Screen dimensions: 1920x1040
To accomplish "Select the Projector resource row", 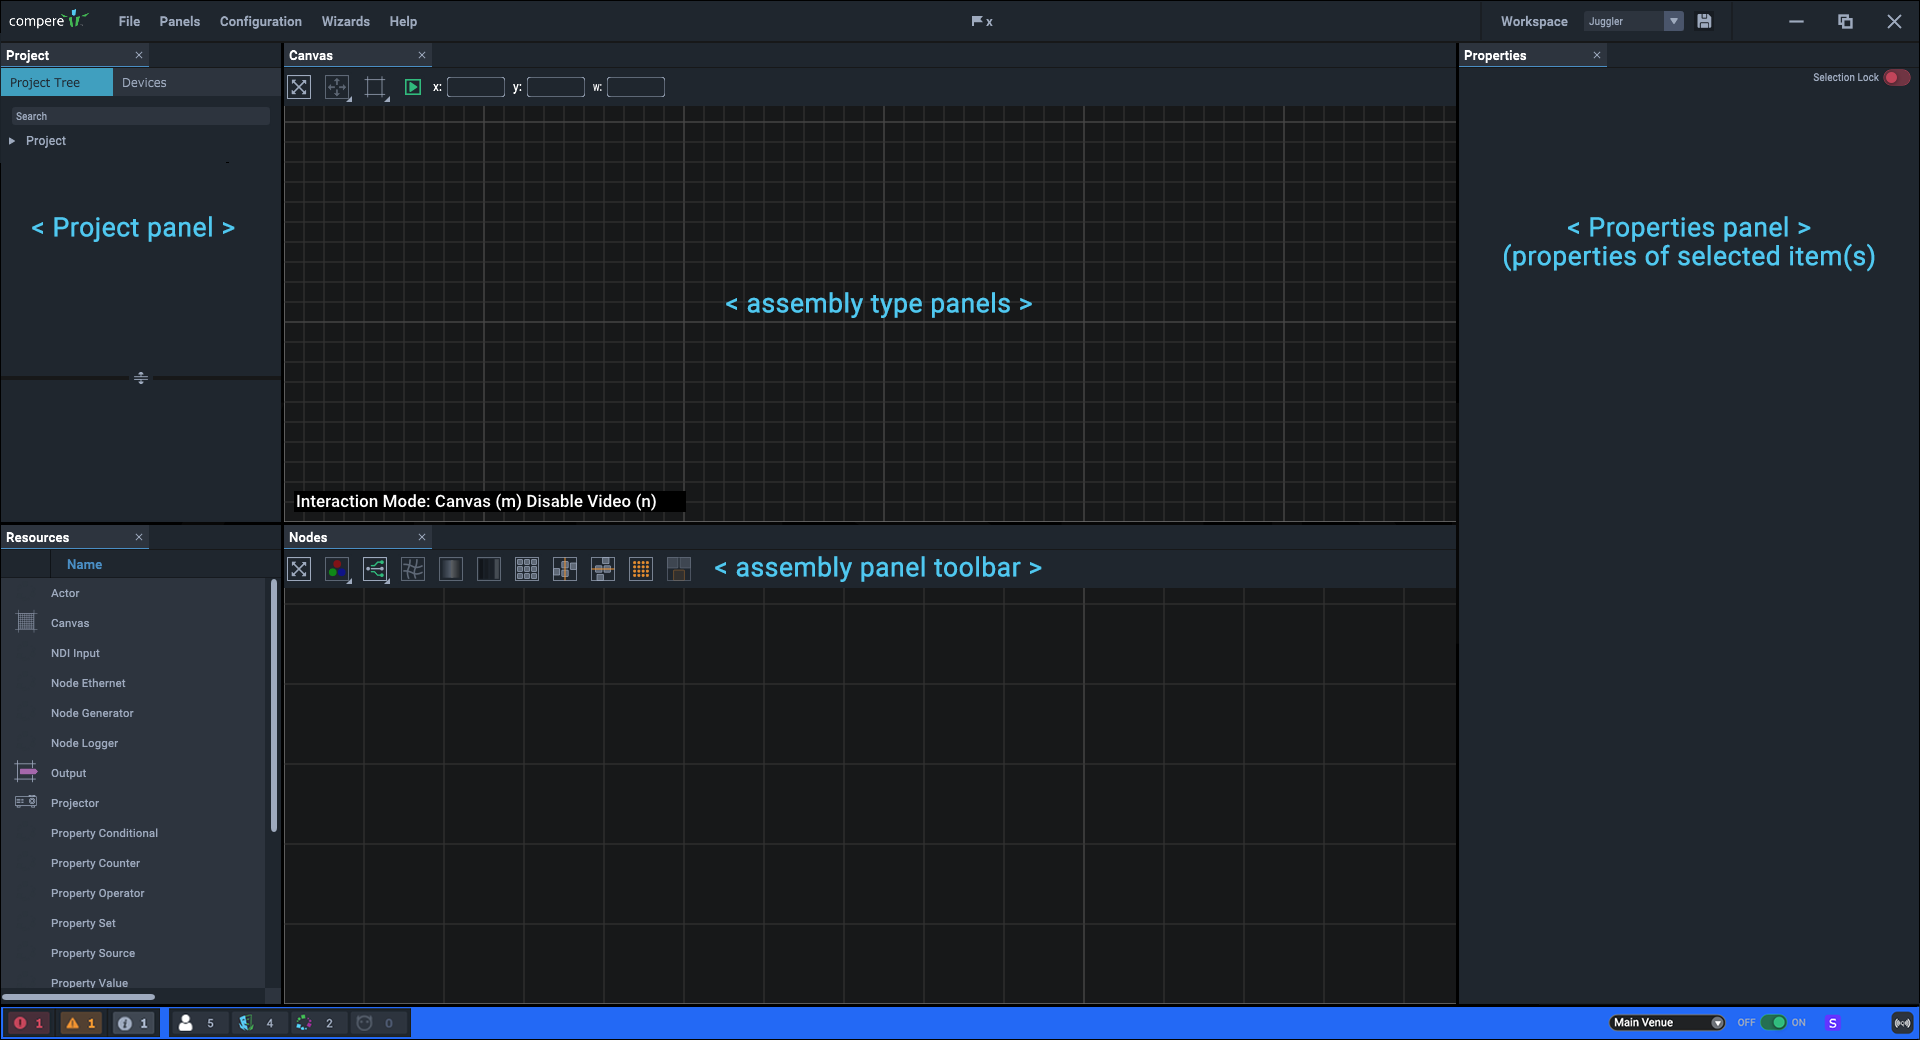I will 133,804.
